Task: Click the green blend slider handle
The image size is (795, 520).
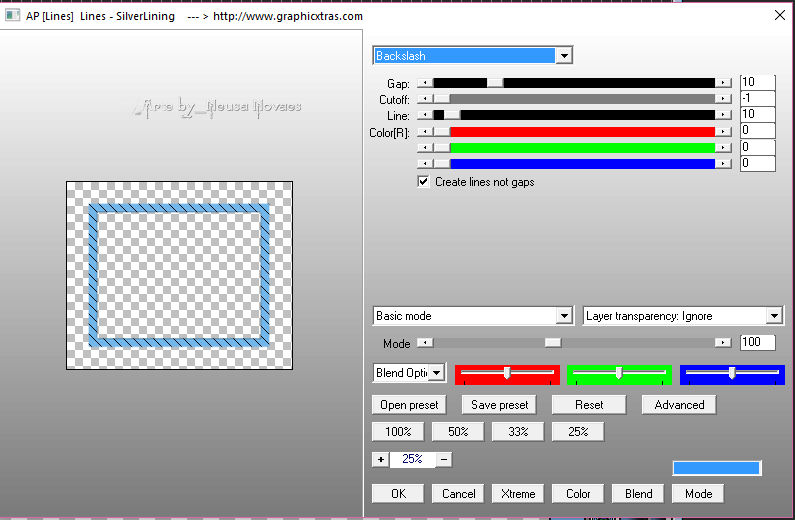Action: (x=619, y=373)
